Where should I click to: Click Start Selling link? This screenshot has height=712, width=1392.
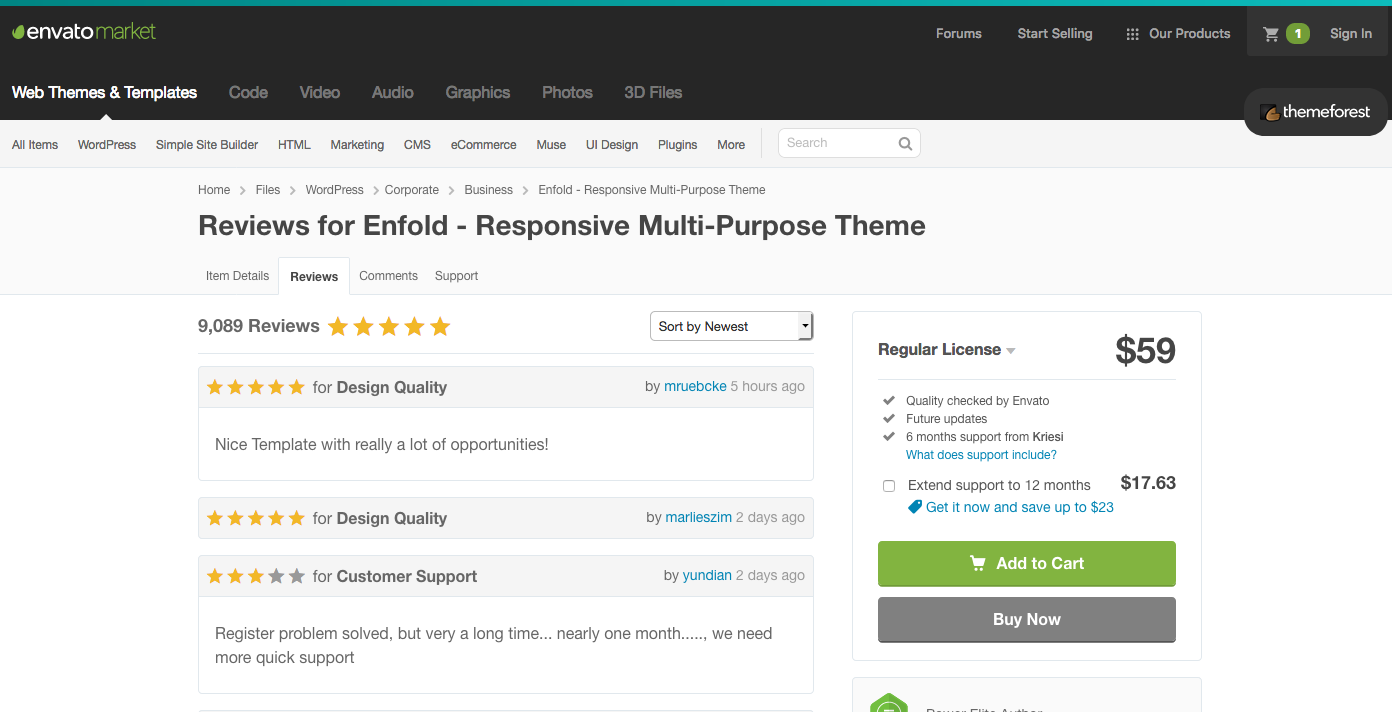click(x=1054, y=34)
